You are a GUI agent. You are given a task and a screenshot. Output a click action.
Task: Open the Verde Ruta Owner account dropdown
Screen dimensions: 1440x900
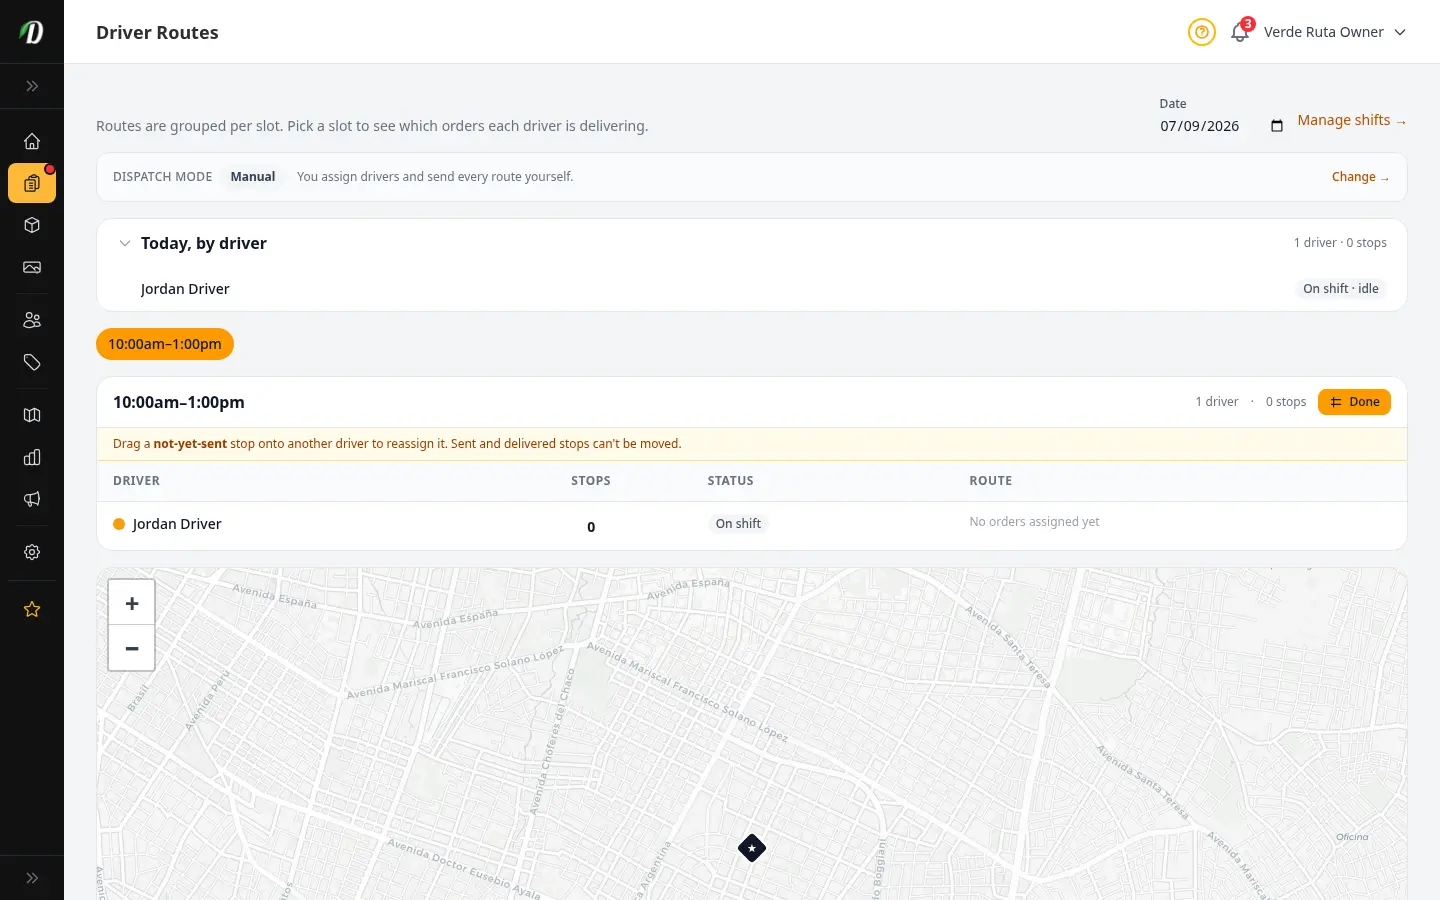click(1335, 32)
